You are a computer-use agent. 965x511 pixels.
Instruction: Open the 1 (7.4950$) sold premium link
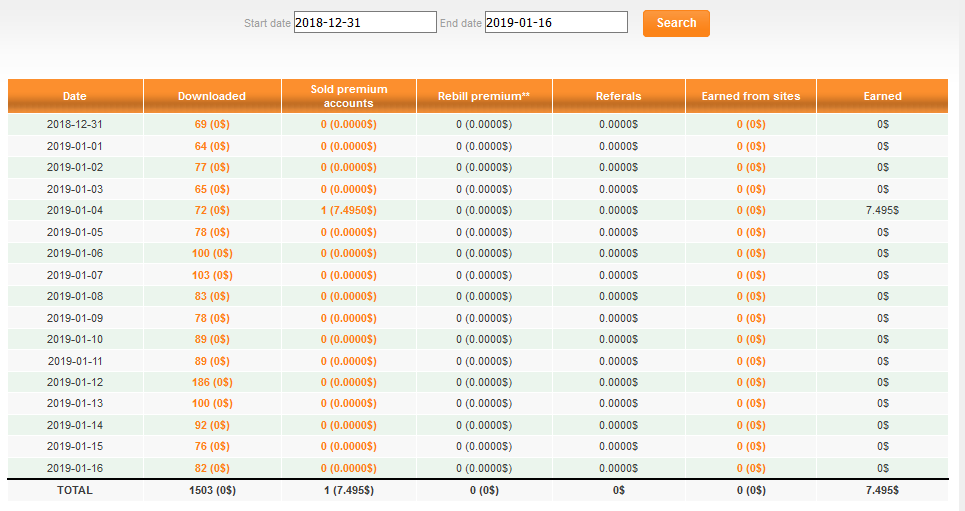pos(348,211)
